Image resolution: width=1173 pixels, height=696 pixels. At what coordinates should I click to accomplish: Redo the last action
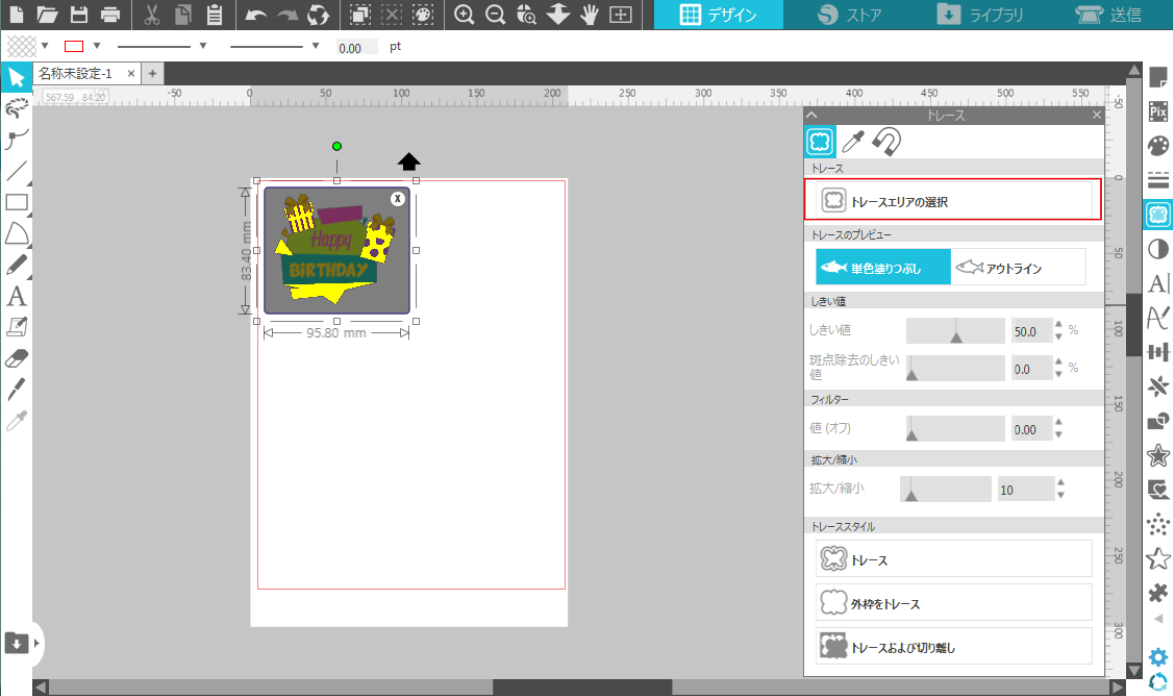[x=287, y=14]
